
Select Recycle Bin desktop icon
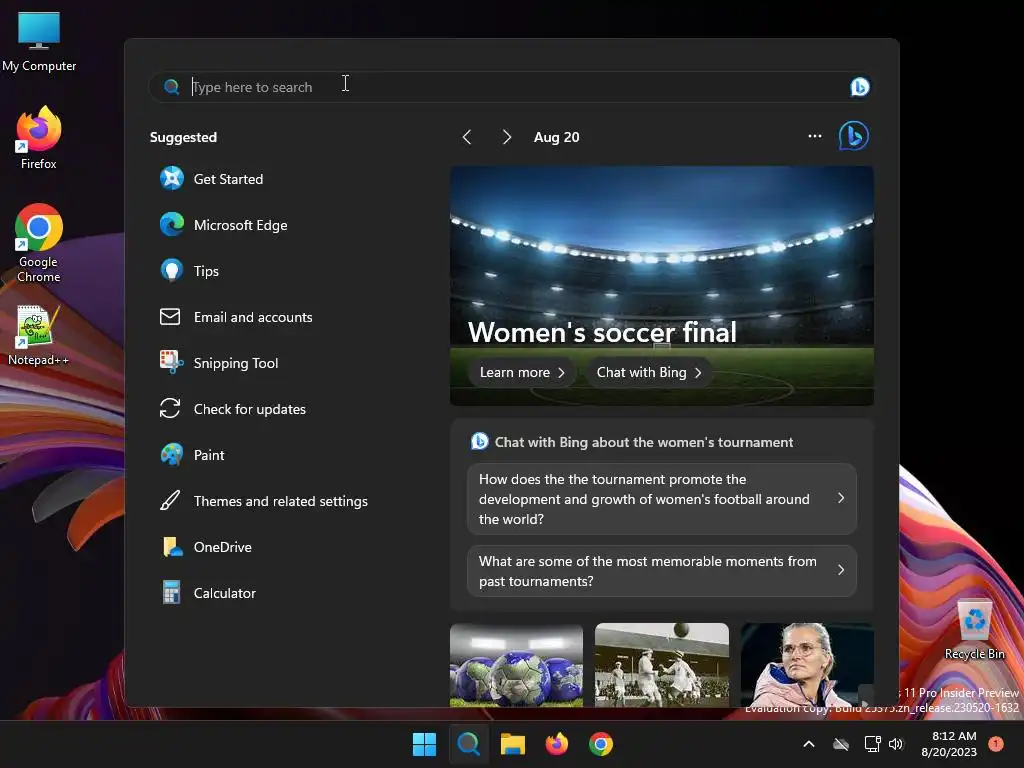pos(974,630)
